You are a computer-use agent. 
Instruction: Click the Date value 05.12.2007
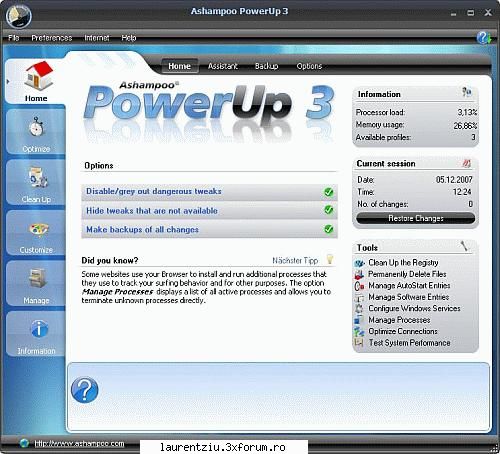[454, 180]
